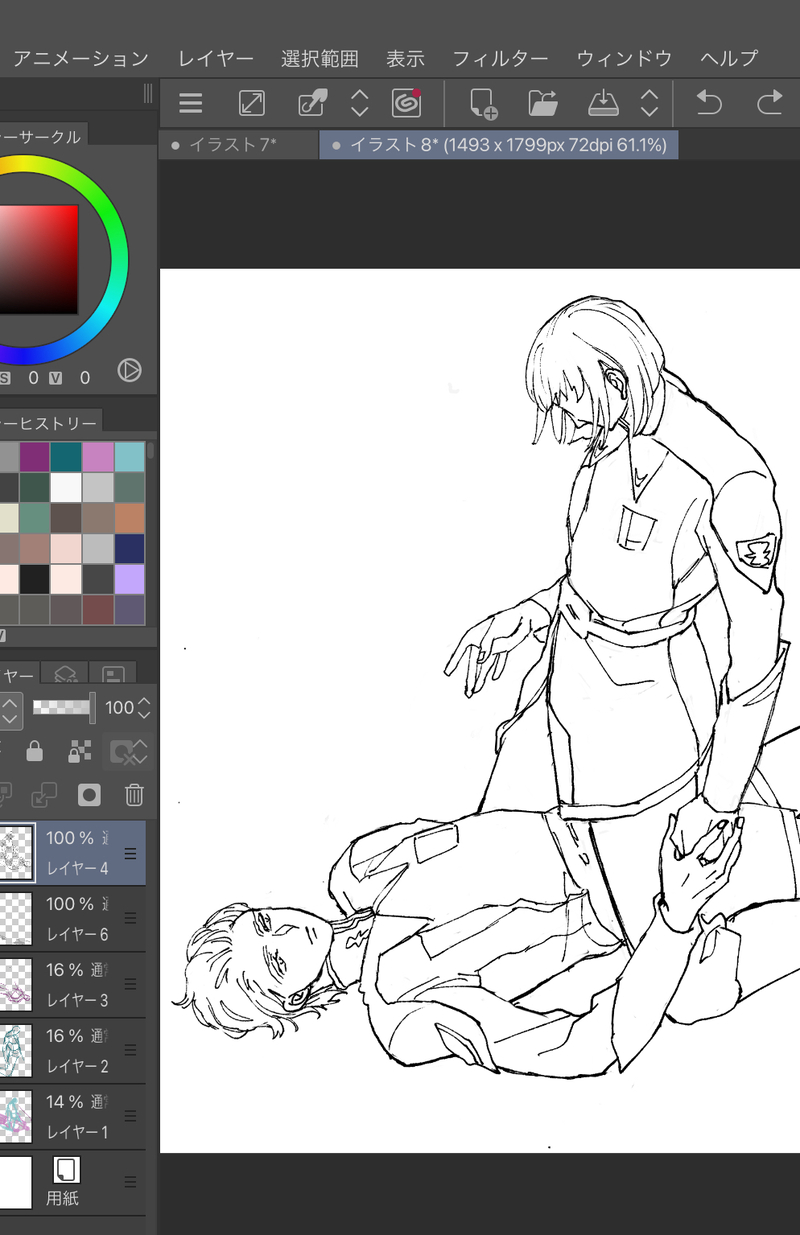This screenshot has width=800, height=1235.
Task: Open the ヘルプ menu
Action: pyautogui.click(x=729, y=59)
